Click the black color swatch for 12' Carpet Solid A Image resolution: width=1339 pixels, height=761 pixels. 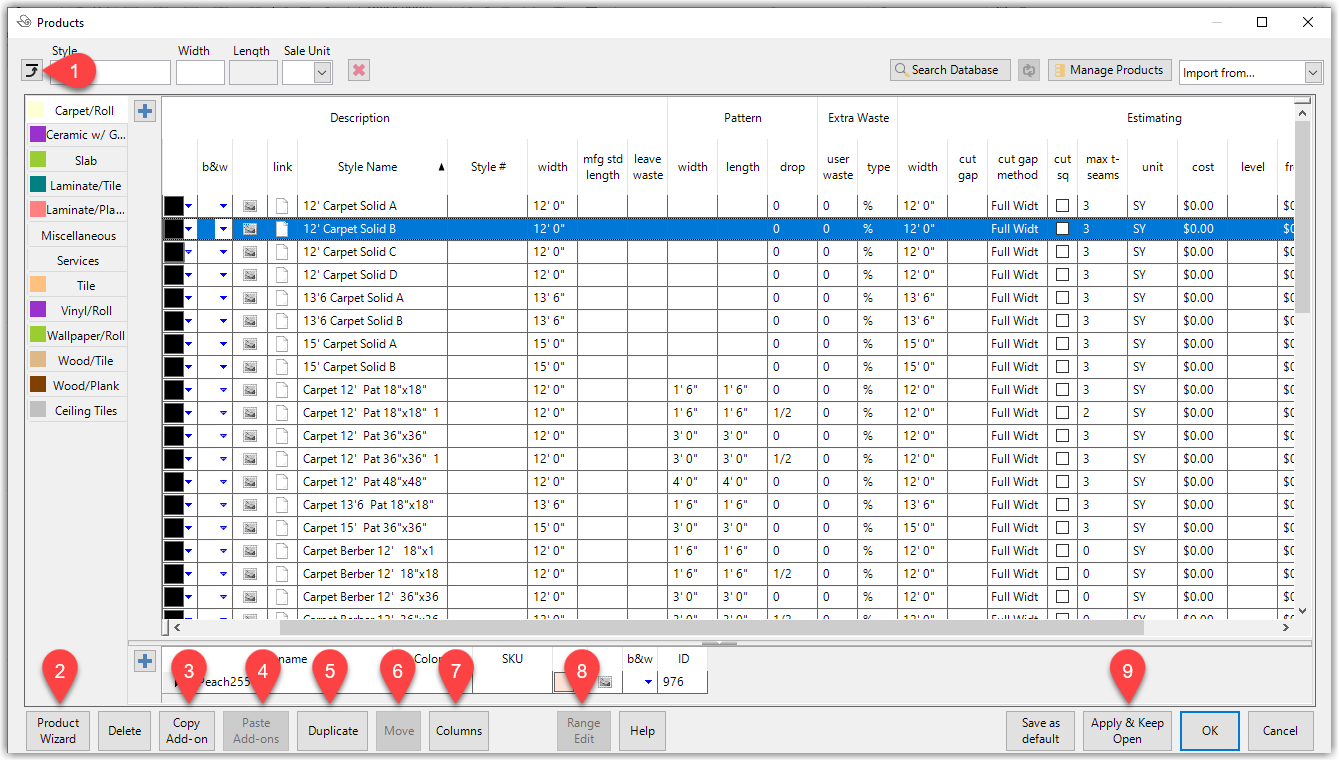[173, 206]
